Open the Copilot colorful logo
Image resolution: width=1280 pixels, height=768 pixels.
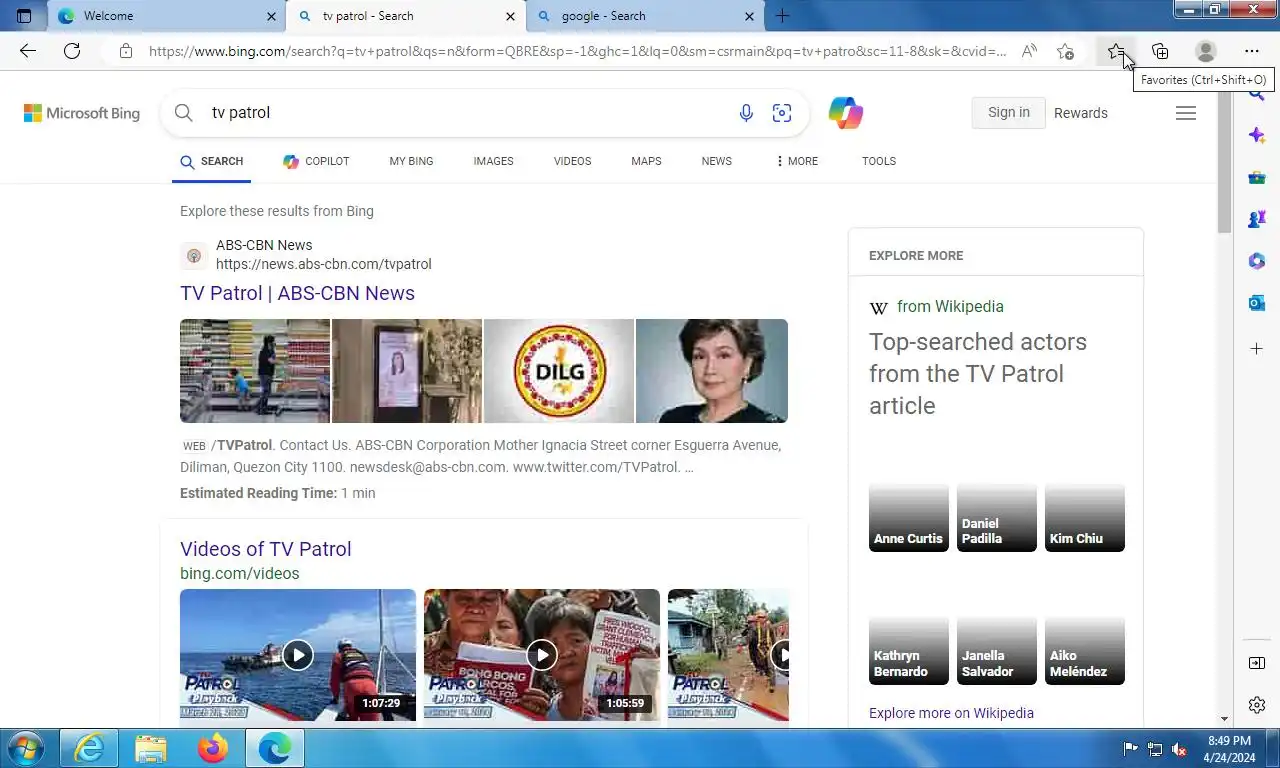(x=846, y=113)
